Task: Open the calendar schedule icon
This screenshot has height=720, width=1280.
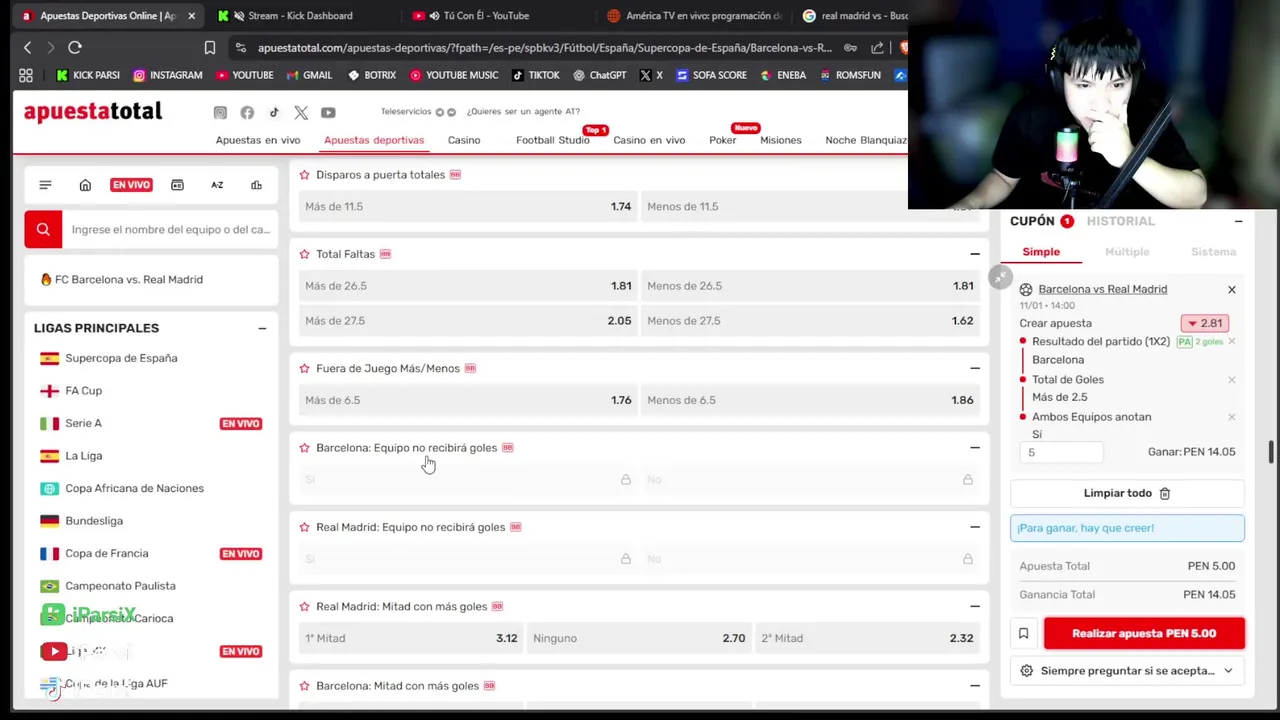Action: 177,185
